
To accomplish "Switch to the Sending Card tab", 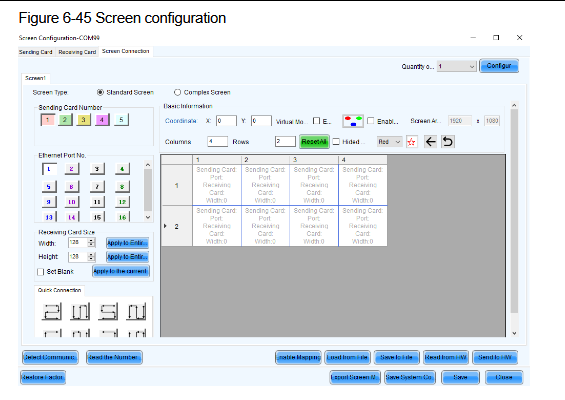I will coord(35,52).
